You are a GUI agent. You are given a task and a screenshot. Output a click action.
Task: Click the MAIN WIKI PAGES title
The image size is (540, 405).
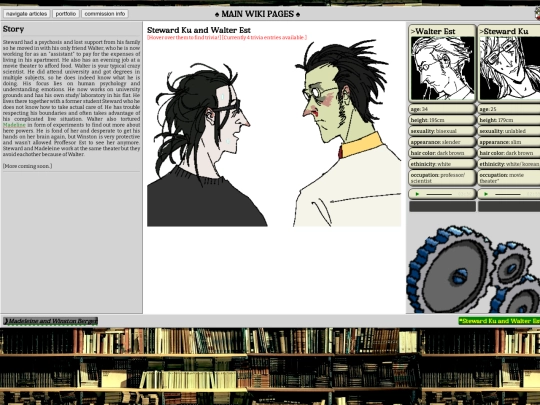[257, 14]
